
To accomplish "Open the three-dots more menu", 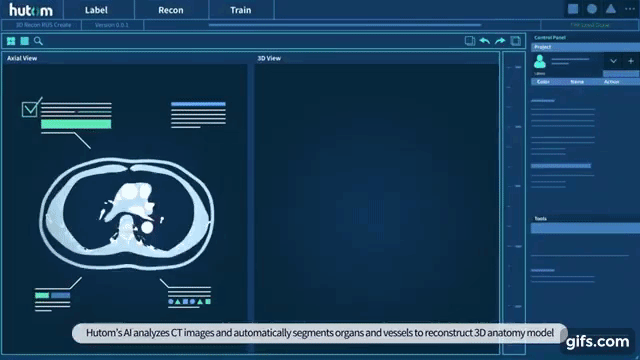I will [x=630, y=9].
